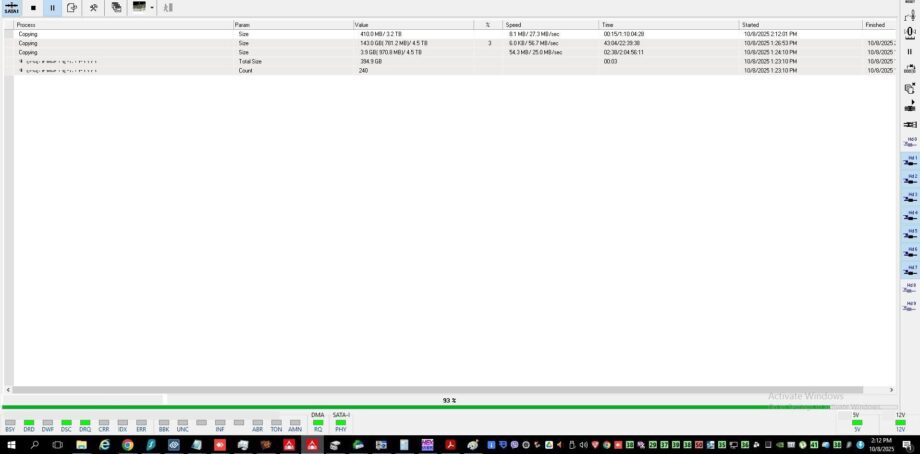Click the Process column header
Image resolution: width=920 pixels, height=454 pixels.
[x=120, y=24]
